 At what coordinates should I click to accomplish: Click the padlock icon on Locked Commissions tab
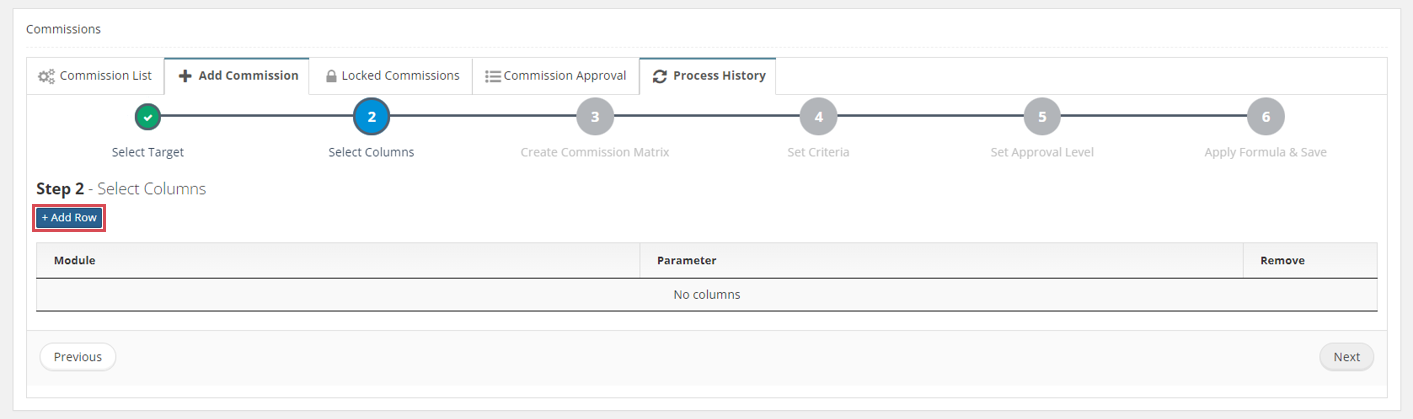pos(331,76)
